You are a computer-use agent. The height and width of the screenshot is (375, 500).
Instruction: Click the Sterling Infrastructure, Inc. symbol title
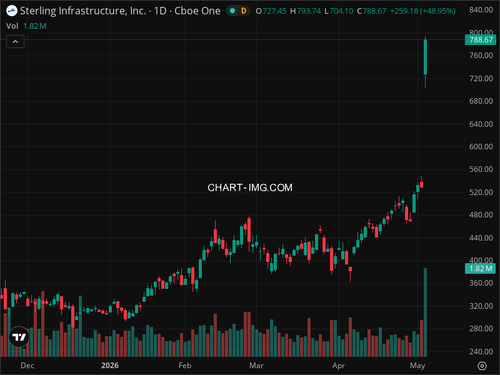[83, 11]
